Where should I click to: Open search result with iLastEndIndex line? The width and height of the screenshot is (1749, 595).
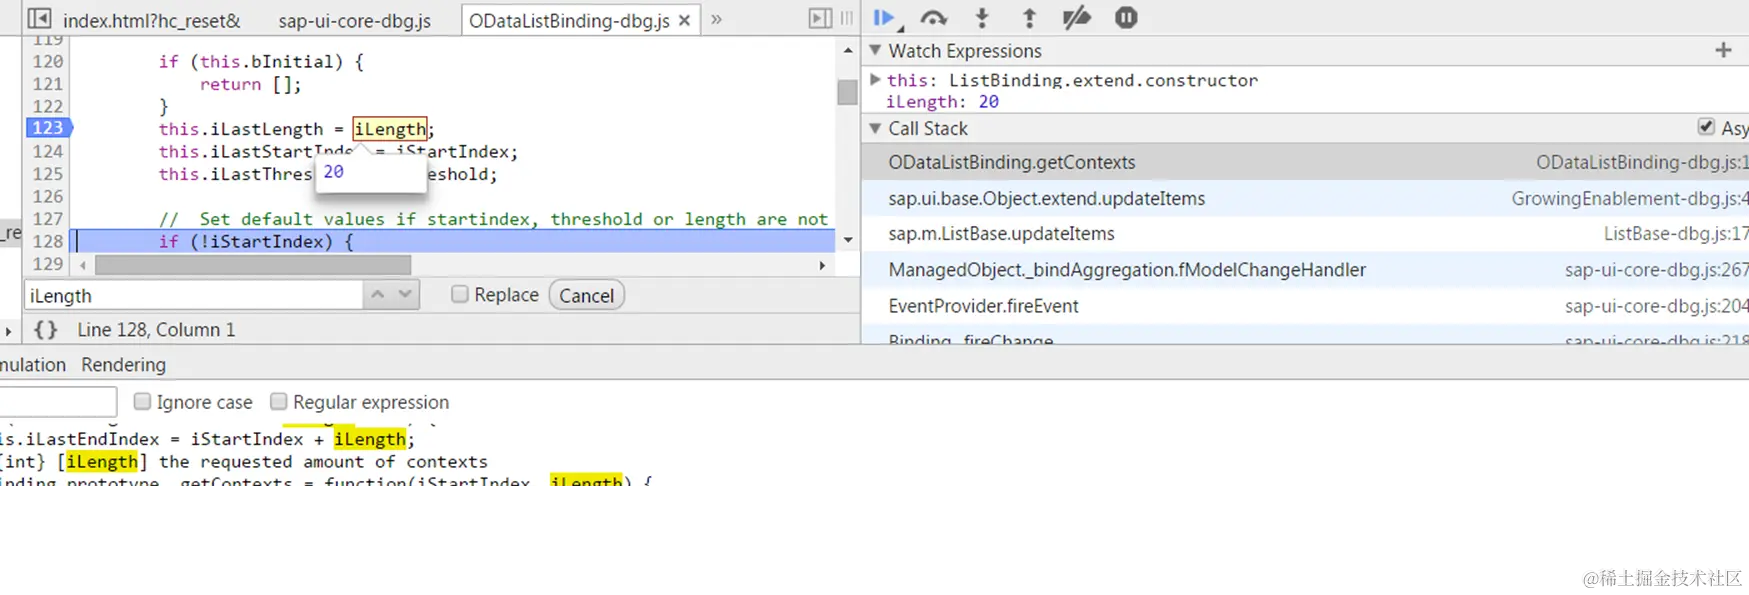tap(207, 439)
